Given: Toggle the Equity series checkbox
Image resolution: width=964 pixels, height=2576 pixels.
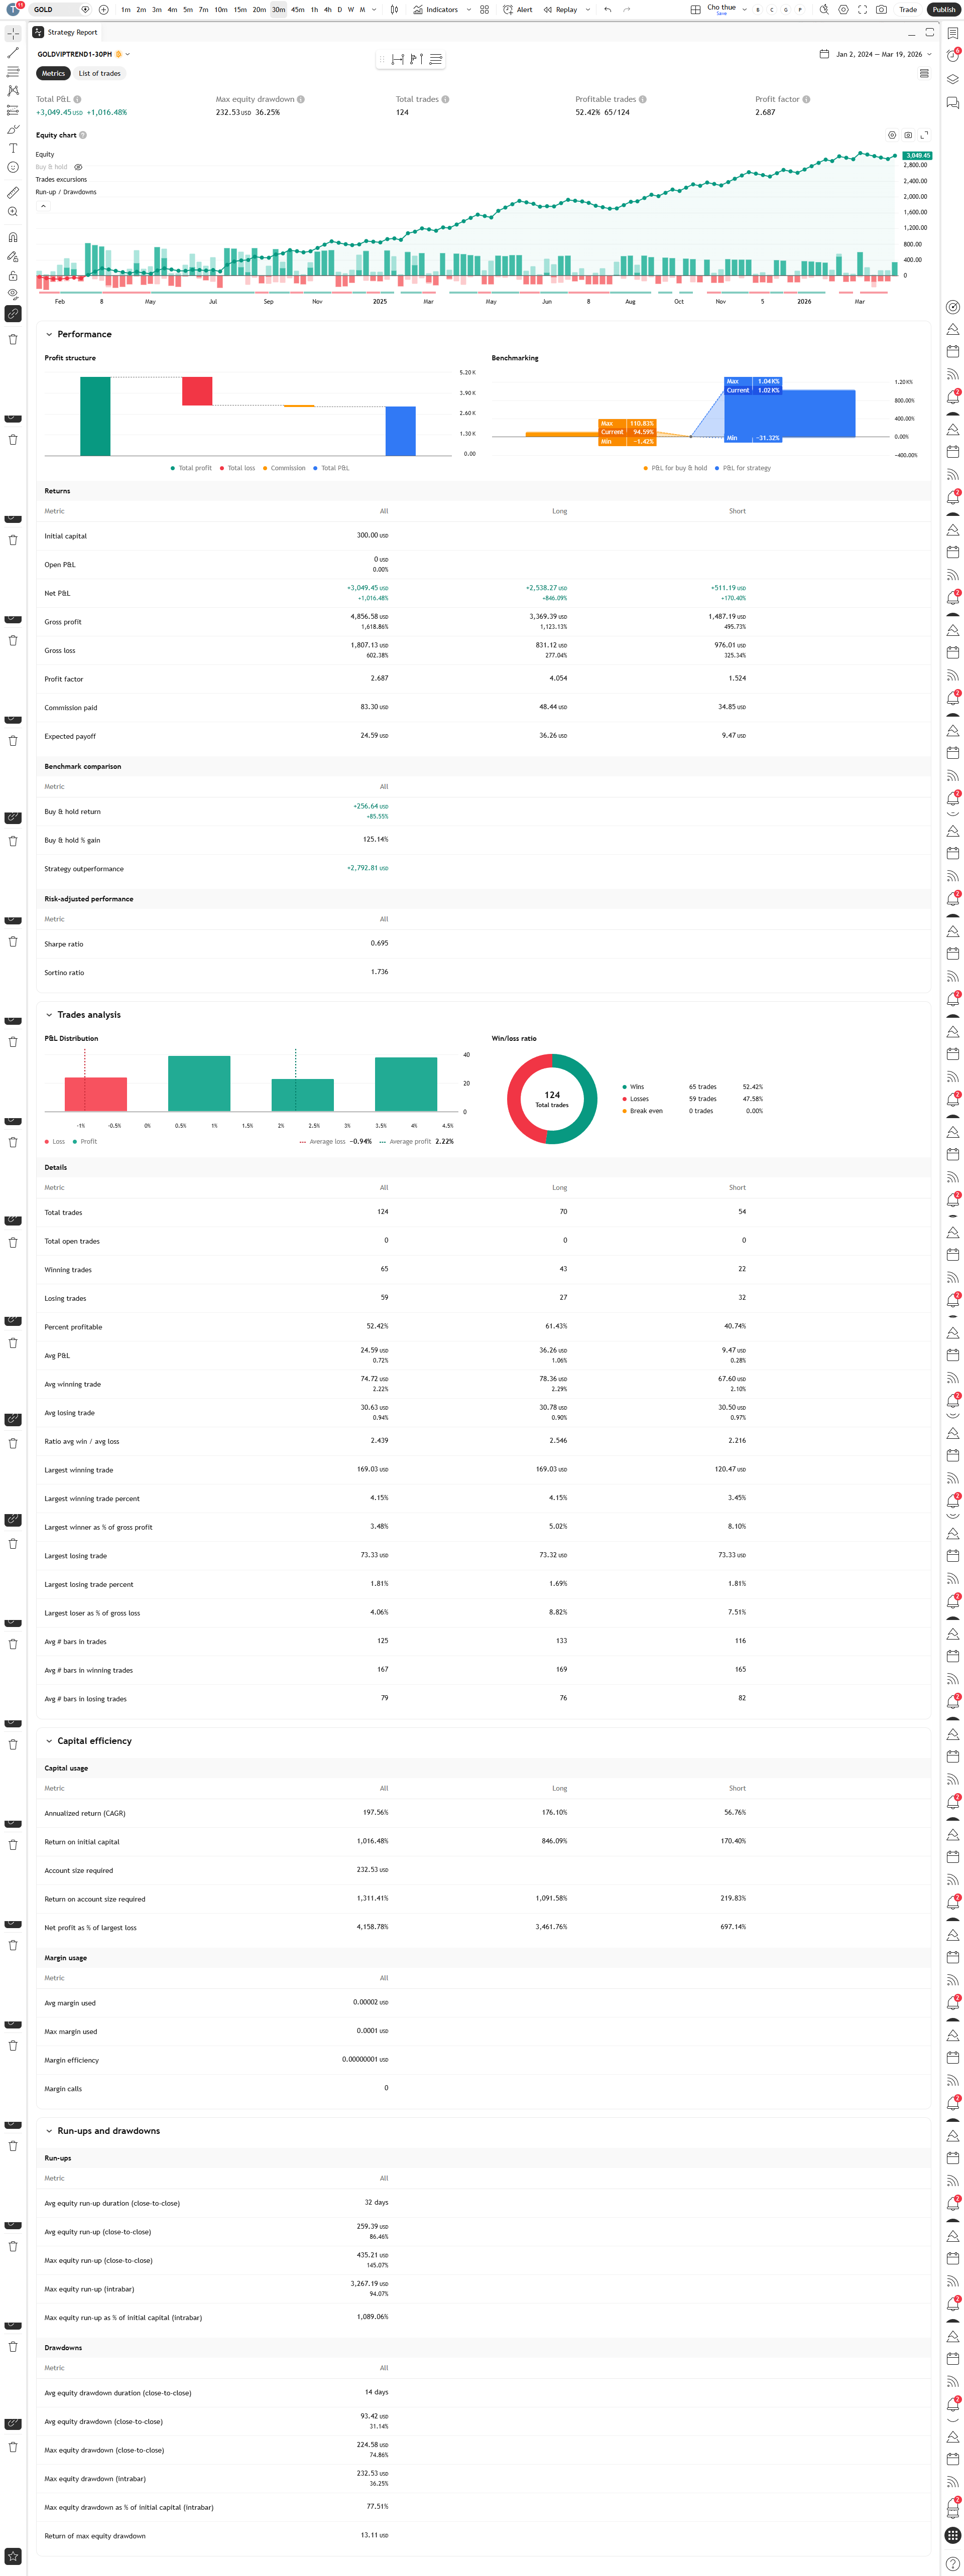Looking at the screenshot, I should 45,155.
